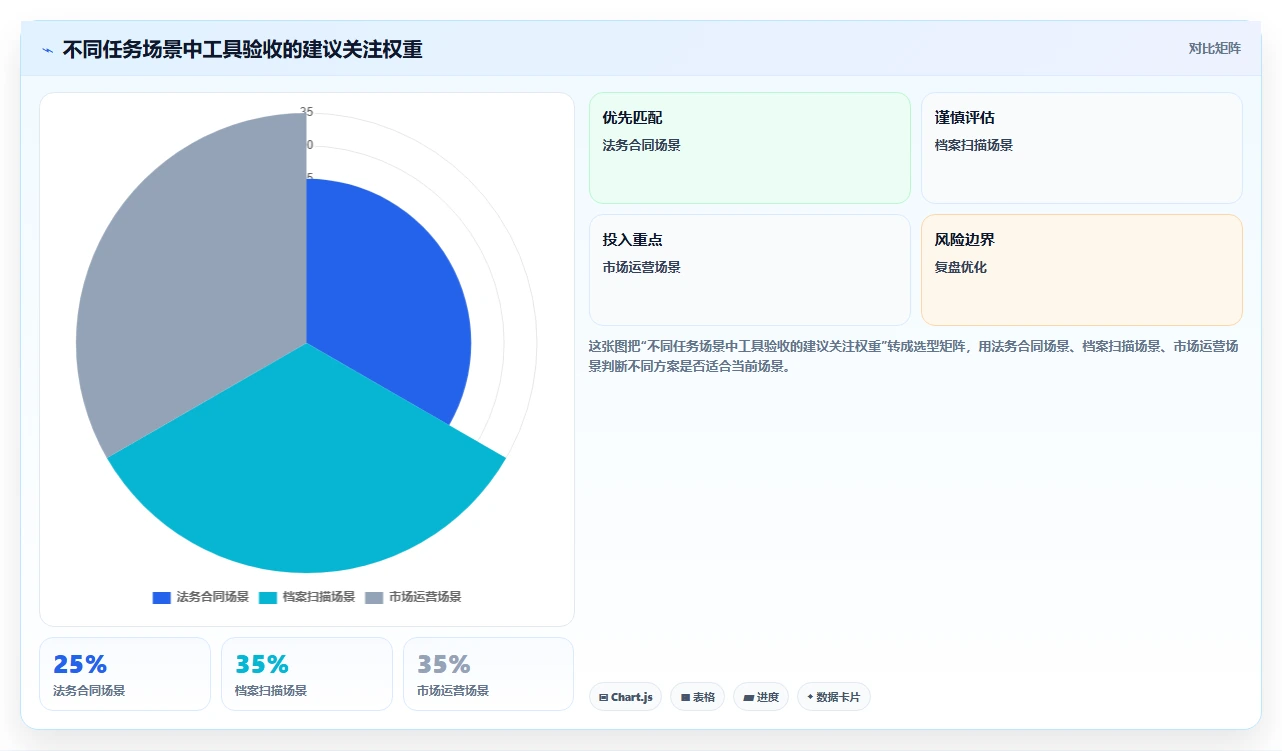1282x751 pixels.
Task: Click the 25% 法务合同场景 stat card
Action: point(125,674)
